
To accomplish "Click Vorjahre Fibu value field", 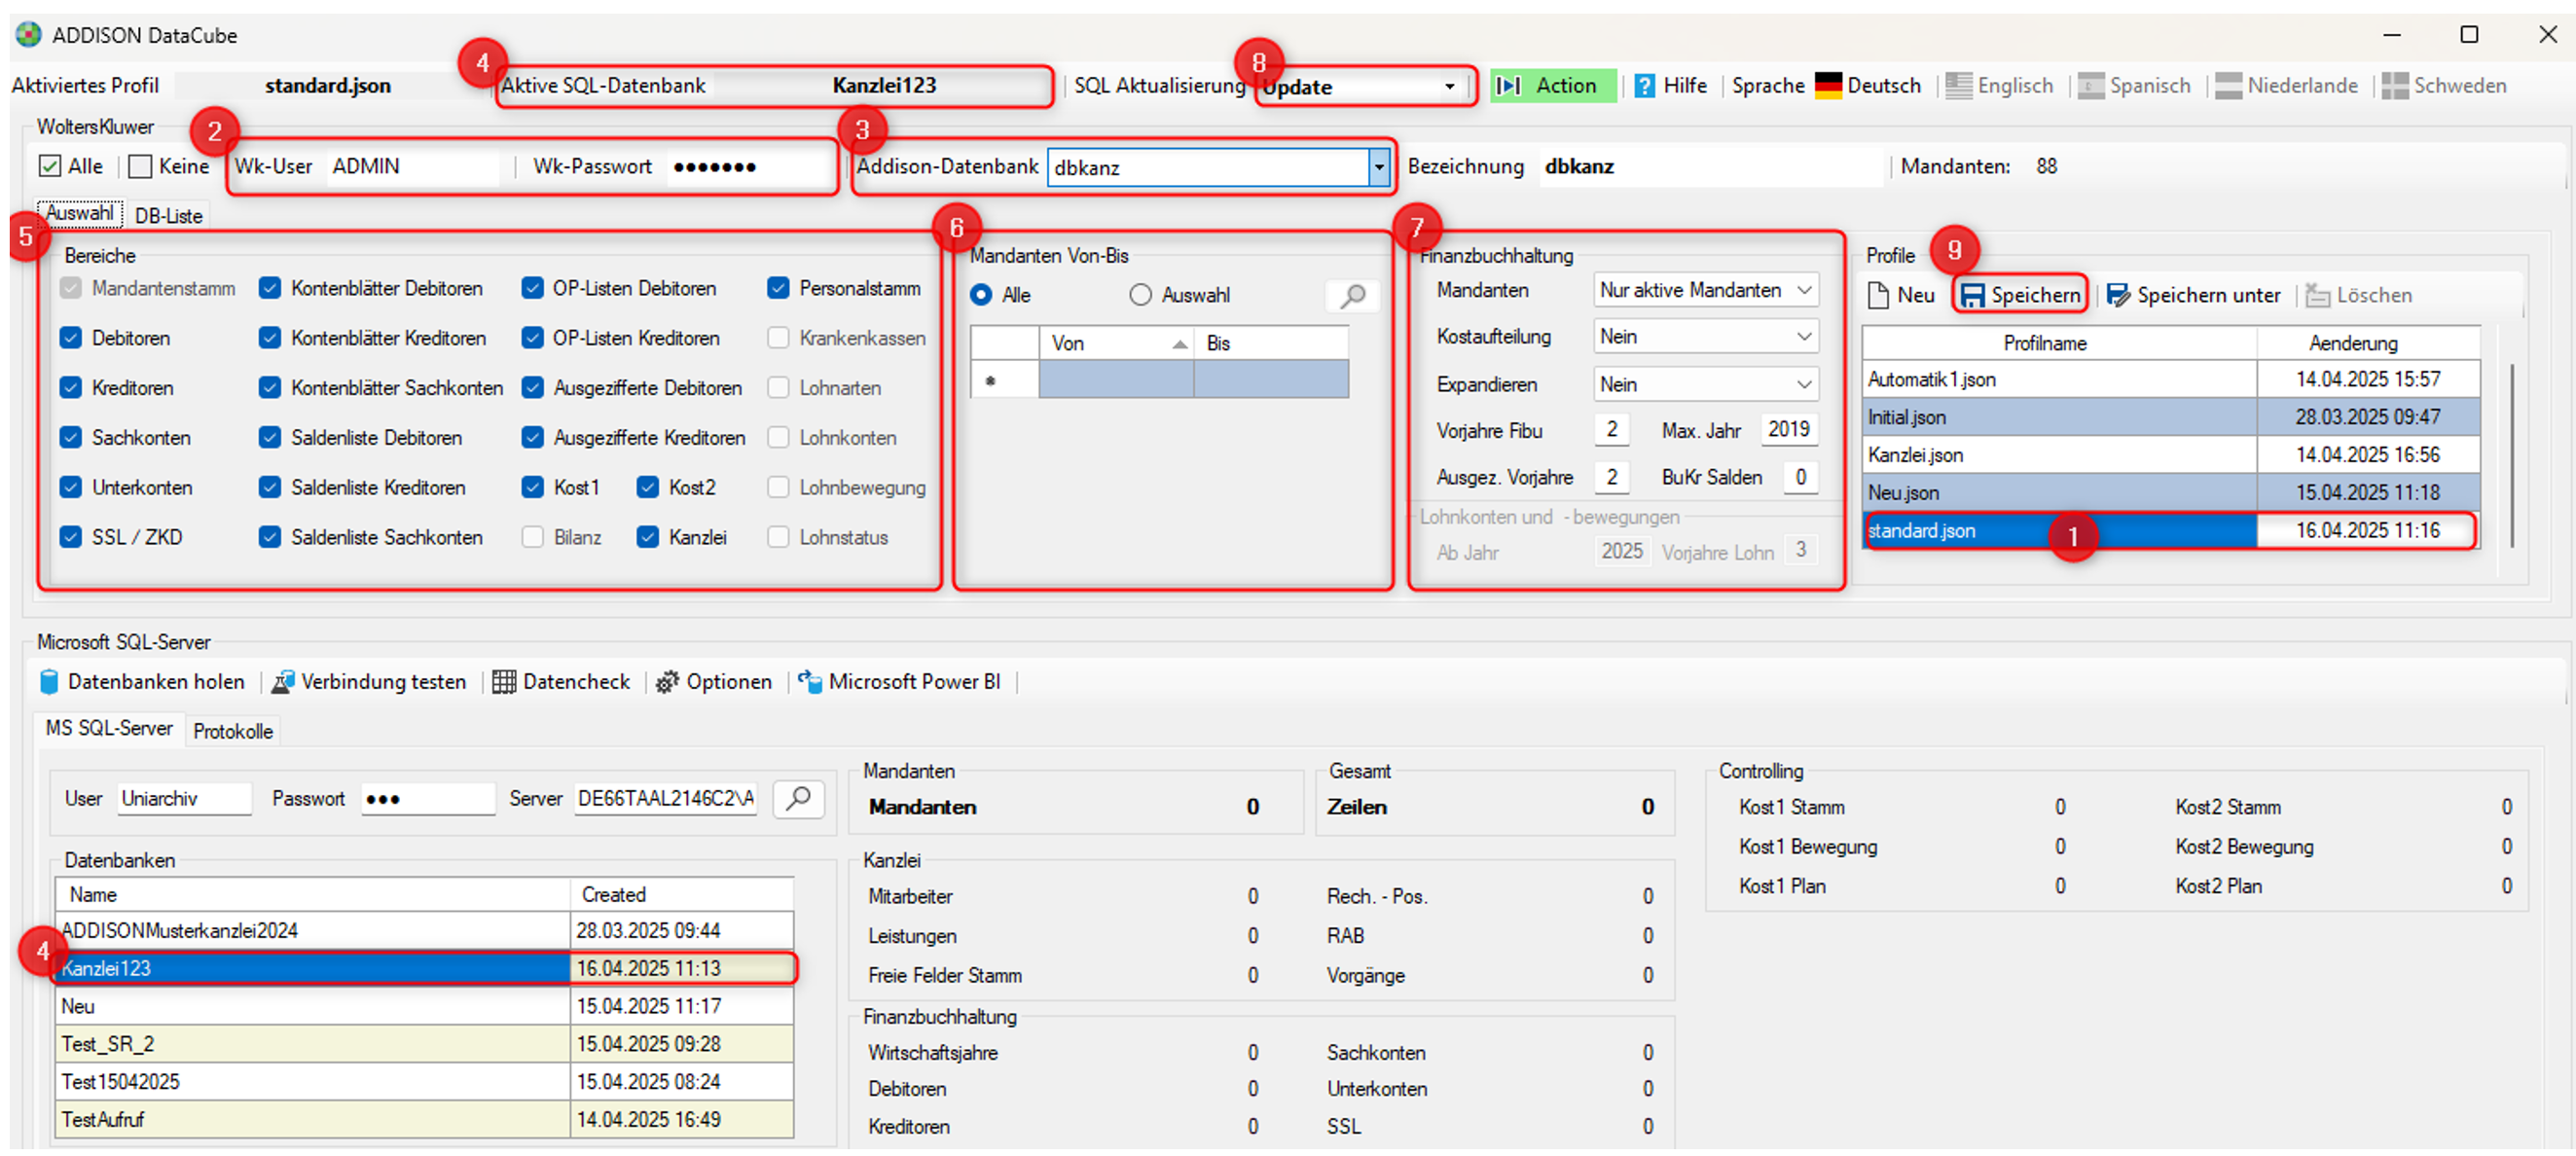I will (1612, 430).
